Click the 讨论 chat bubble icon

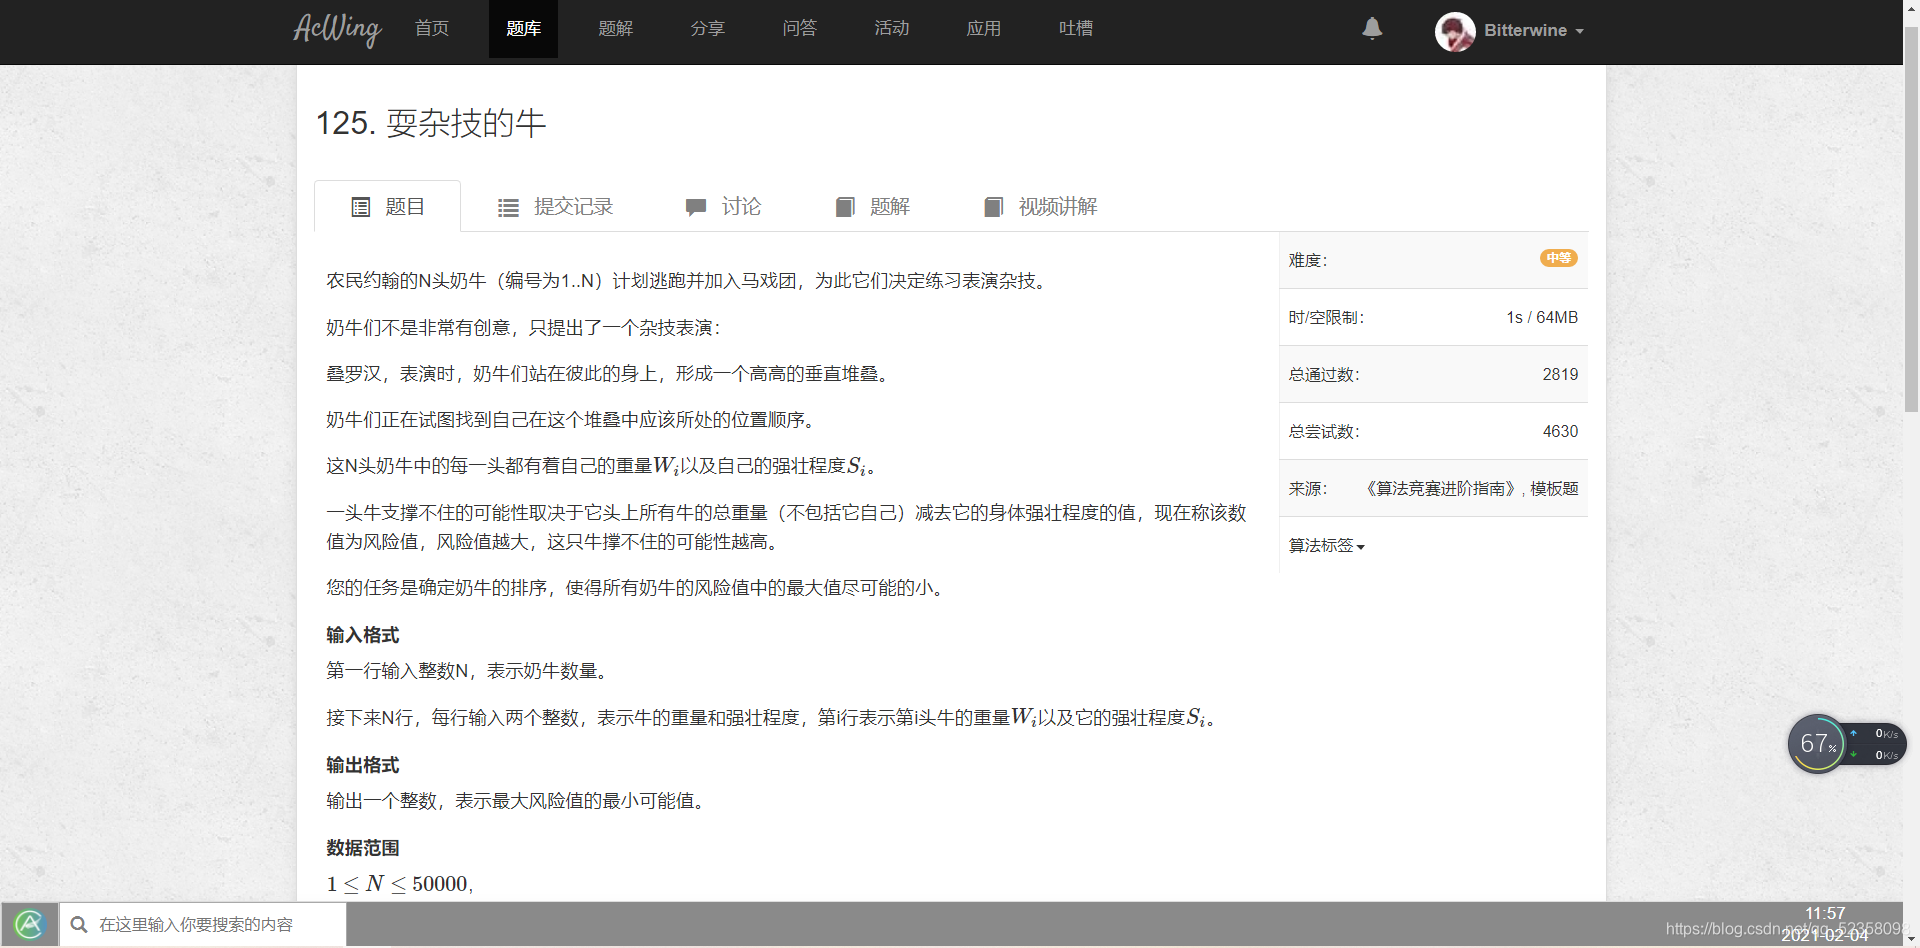(696, 207)
